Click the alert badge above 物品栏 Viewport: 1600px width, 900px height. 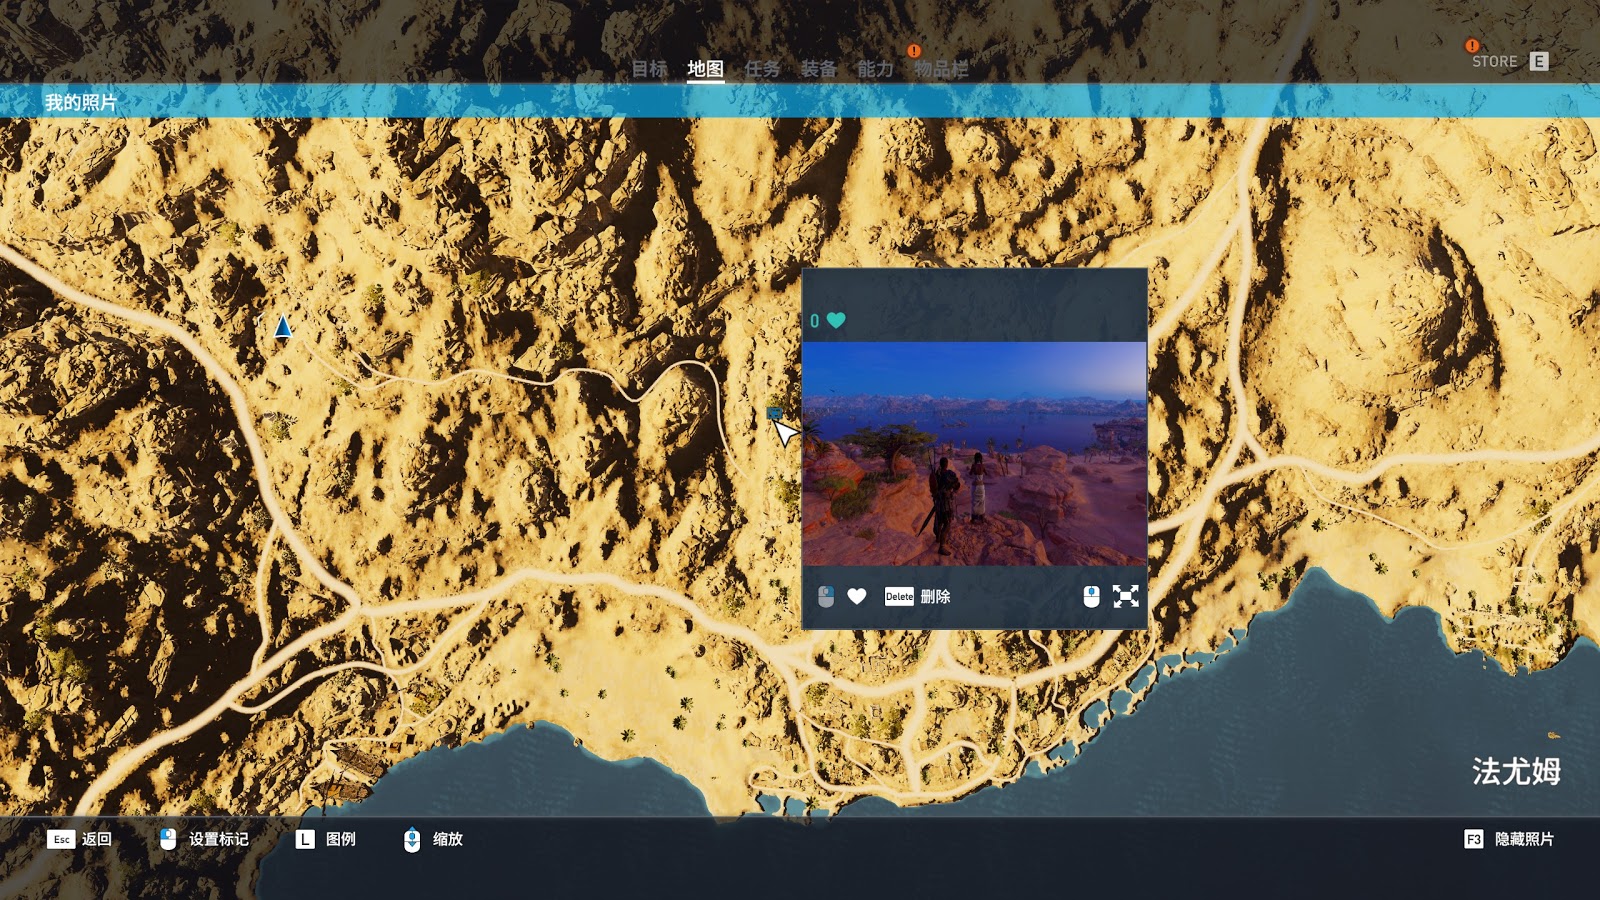point(913,50)
